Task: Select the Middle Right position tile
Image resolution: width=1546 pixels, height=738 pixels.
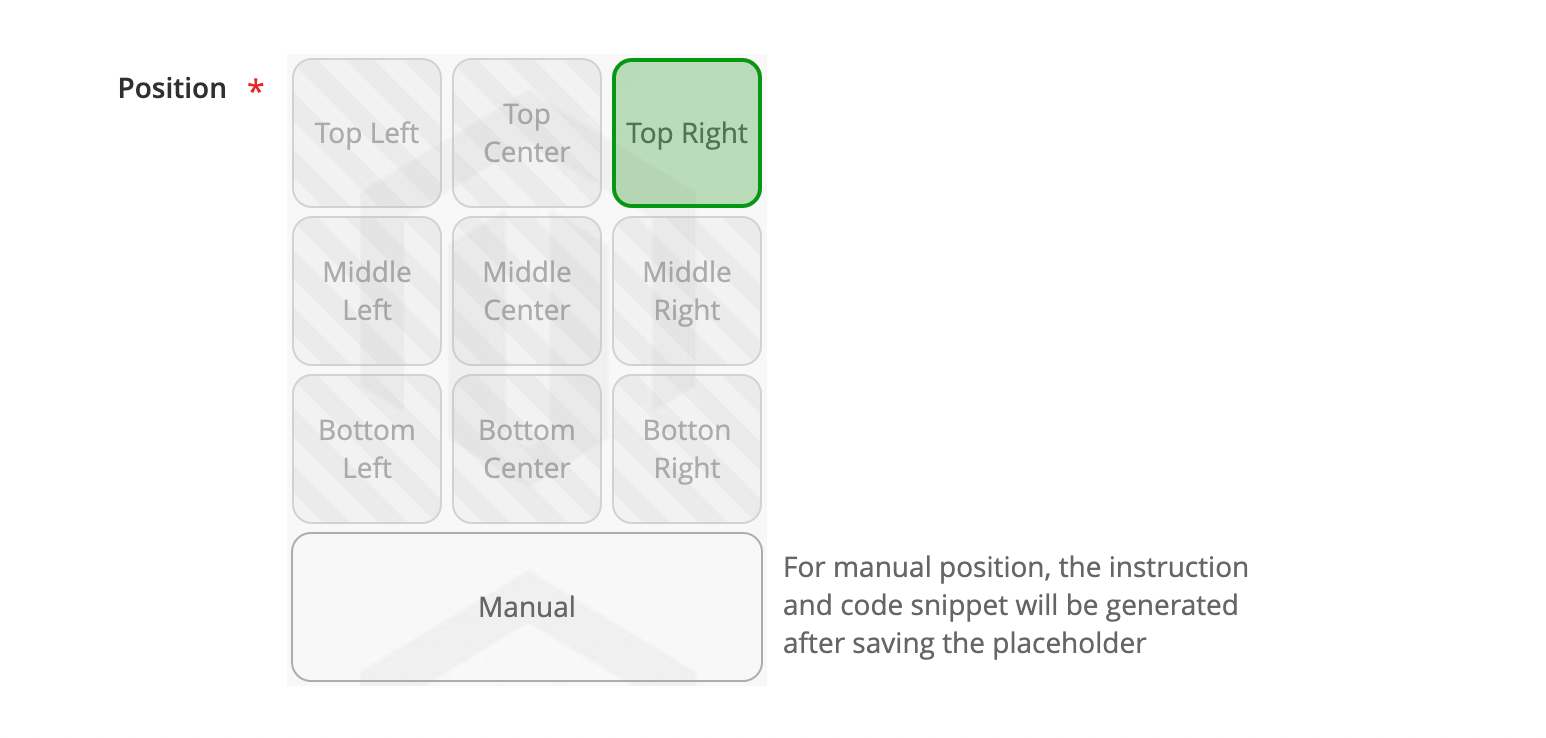Action: 687,291
